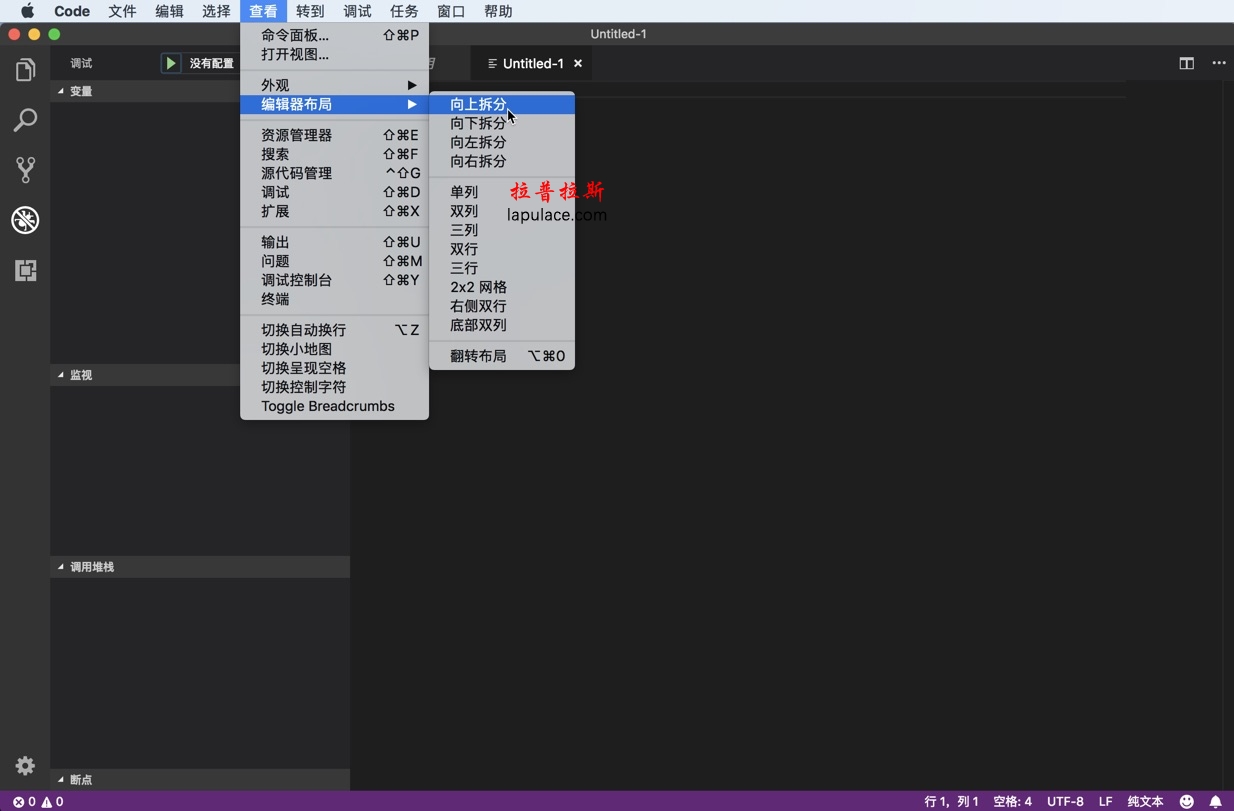1234x811 pixels.
Task: Choose 向右拆分 in the submenu
Action: 502,161
